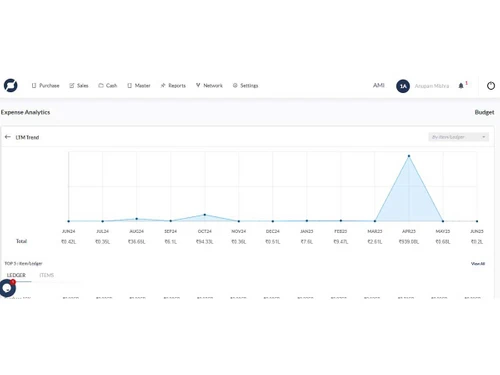Click the OCT24 total value ₹94.33L
The image size is (500, 375).
204,242
